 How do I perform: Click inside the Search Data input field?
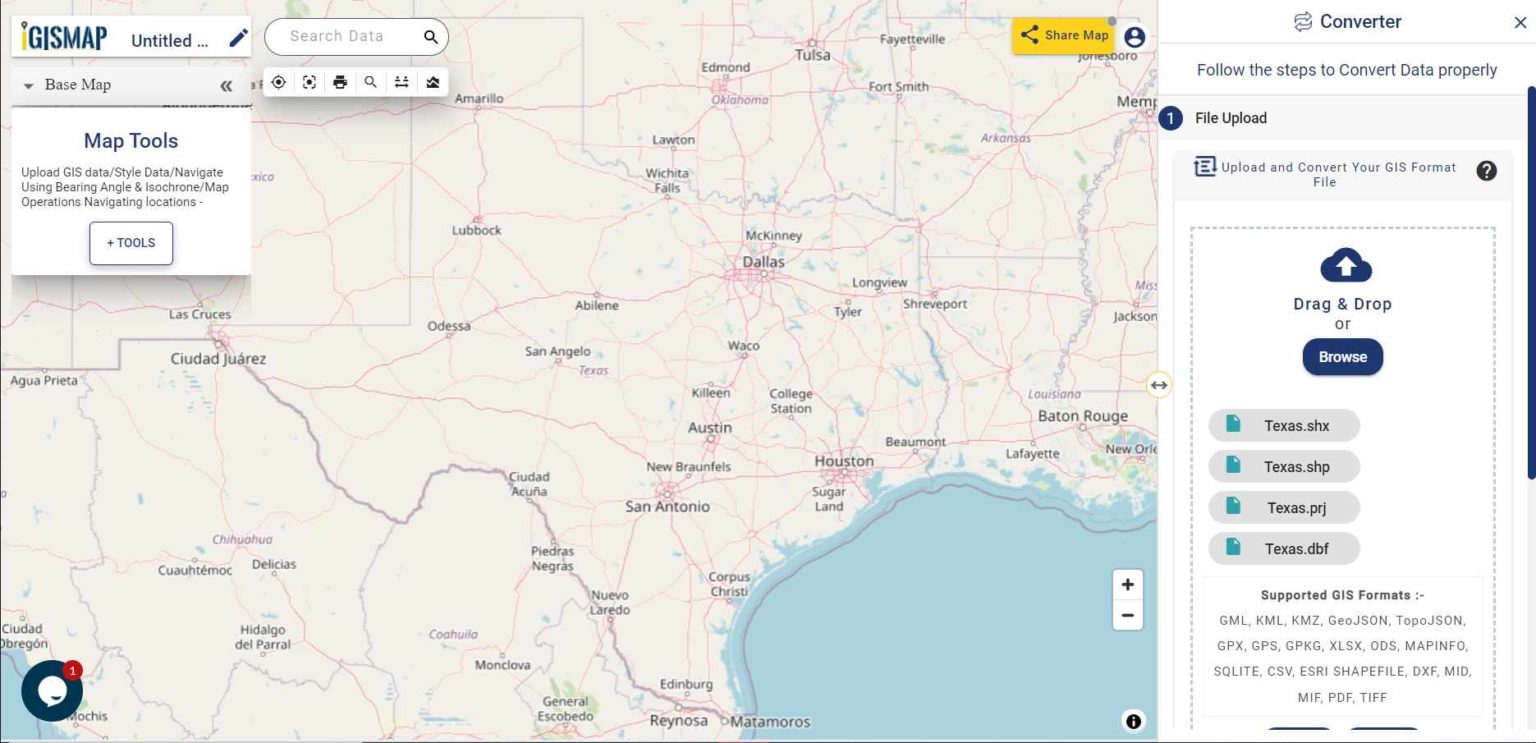345,36
